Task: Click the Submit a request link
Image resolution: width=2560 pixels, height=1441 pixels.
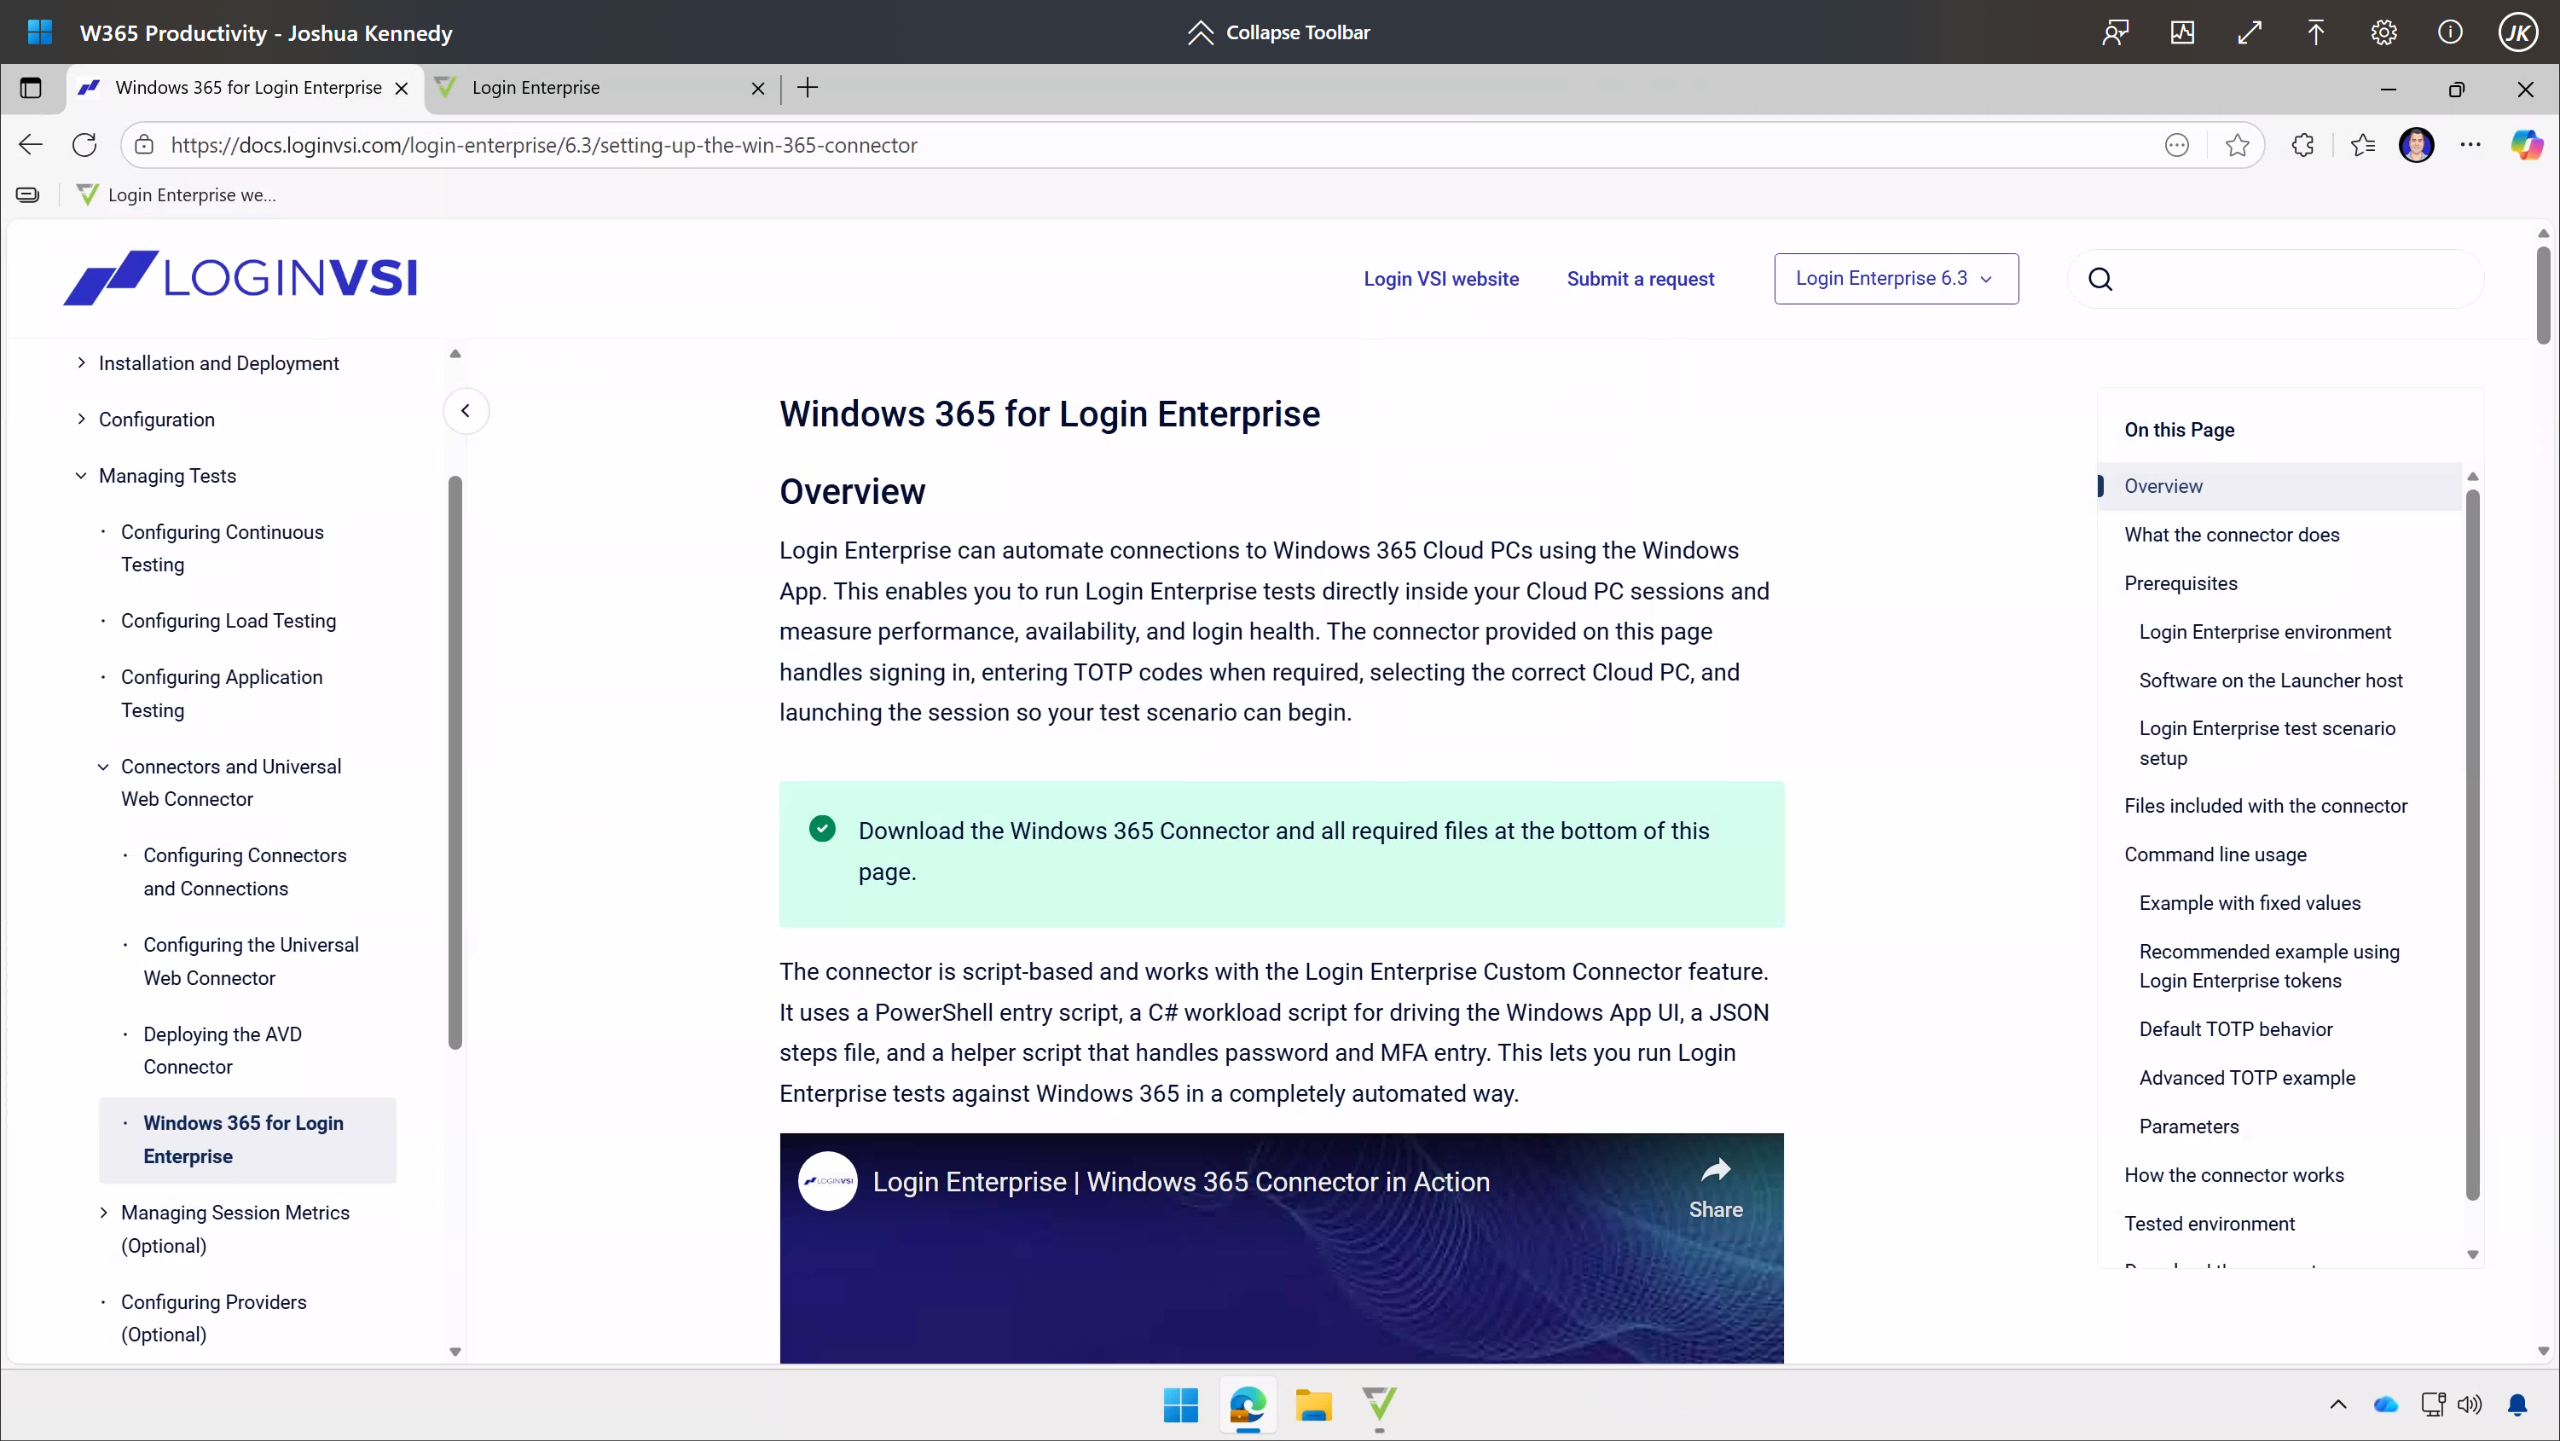Action: click(1640, 279)
